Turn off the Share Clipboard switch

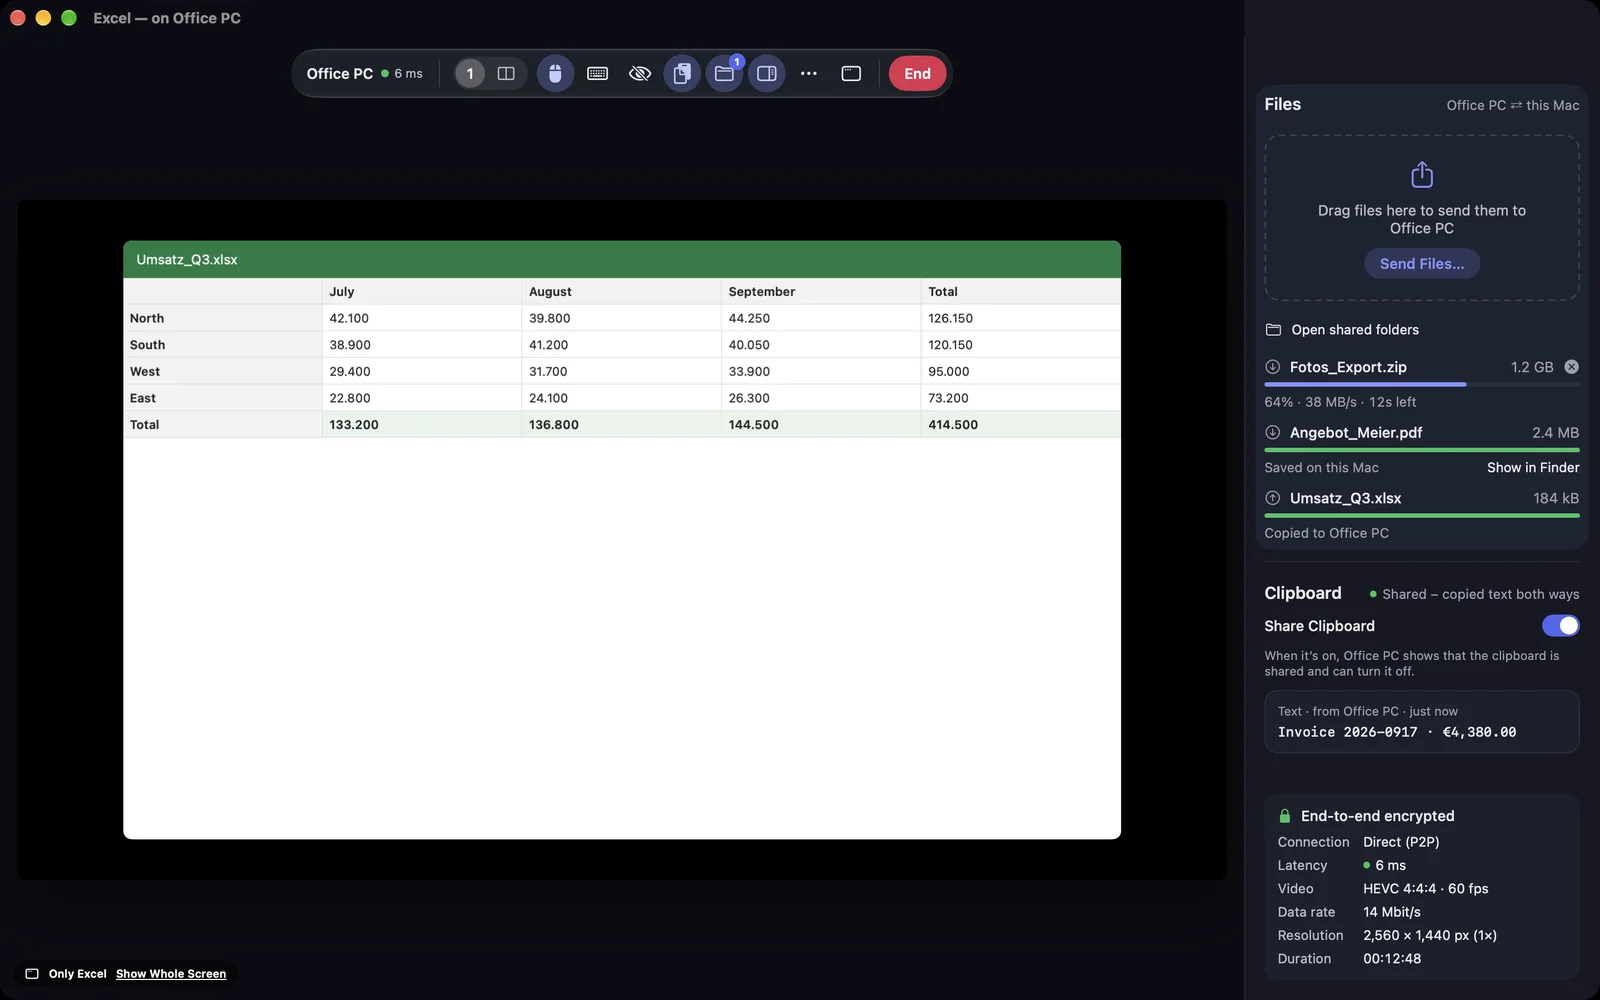1560,626
